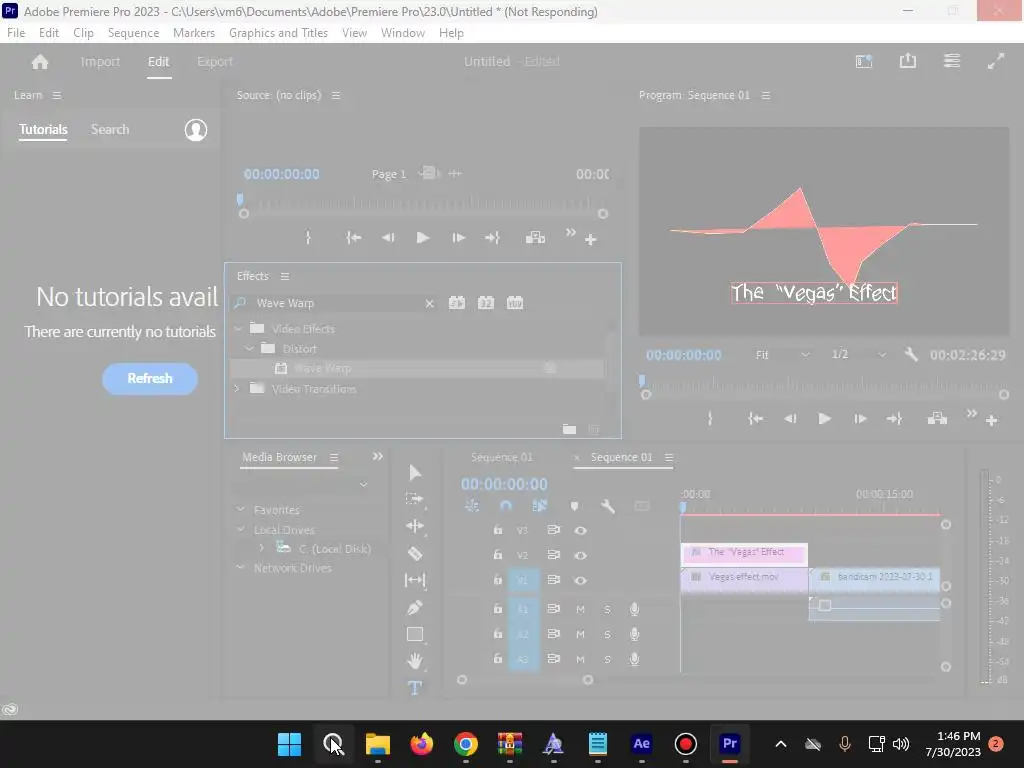Go to the Premiere Pro Home screen
1024x768 pixels.
(40, 62)
